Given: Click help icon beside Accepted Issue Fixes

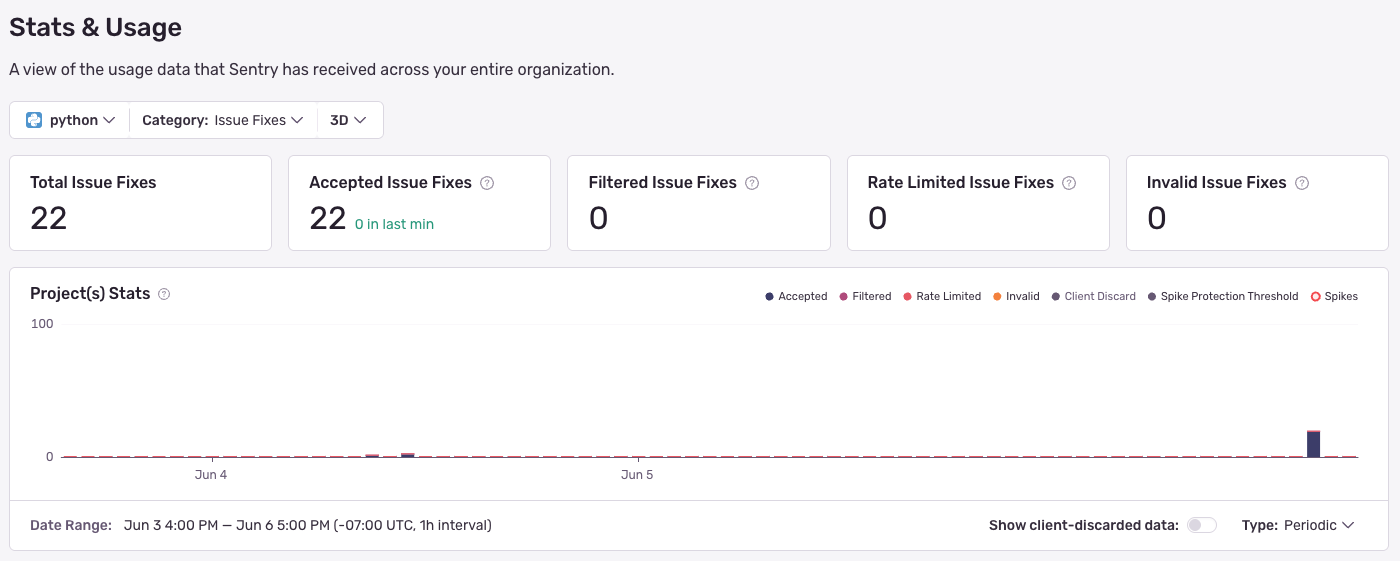Looking at the screenshot, I should click(x=487, y=183).
